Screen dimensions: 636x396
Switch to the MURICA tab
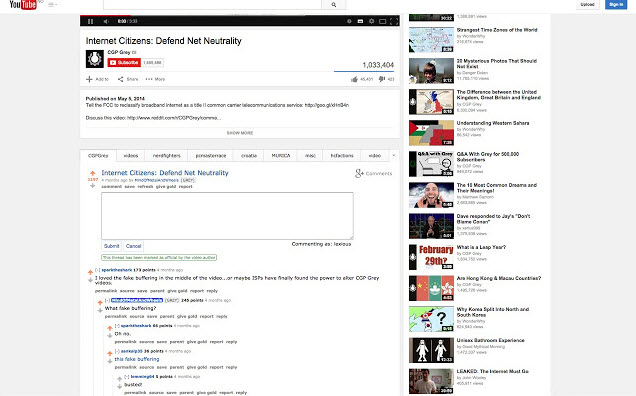click(281, 156)
